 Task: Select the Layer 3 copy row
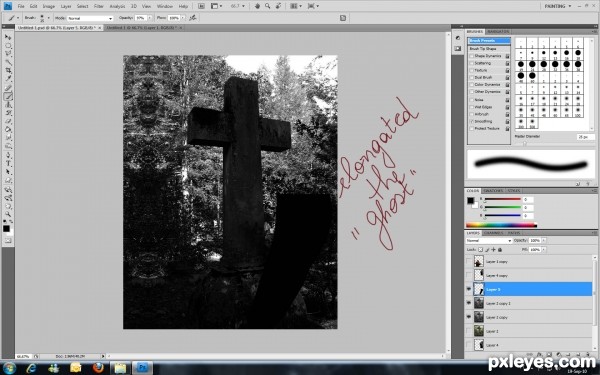pyautogui.click(x=529, y=262)
